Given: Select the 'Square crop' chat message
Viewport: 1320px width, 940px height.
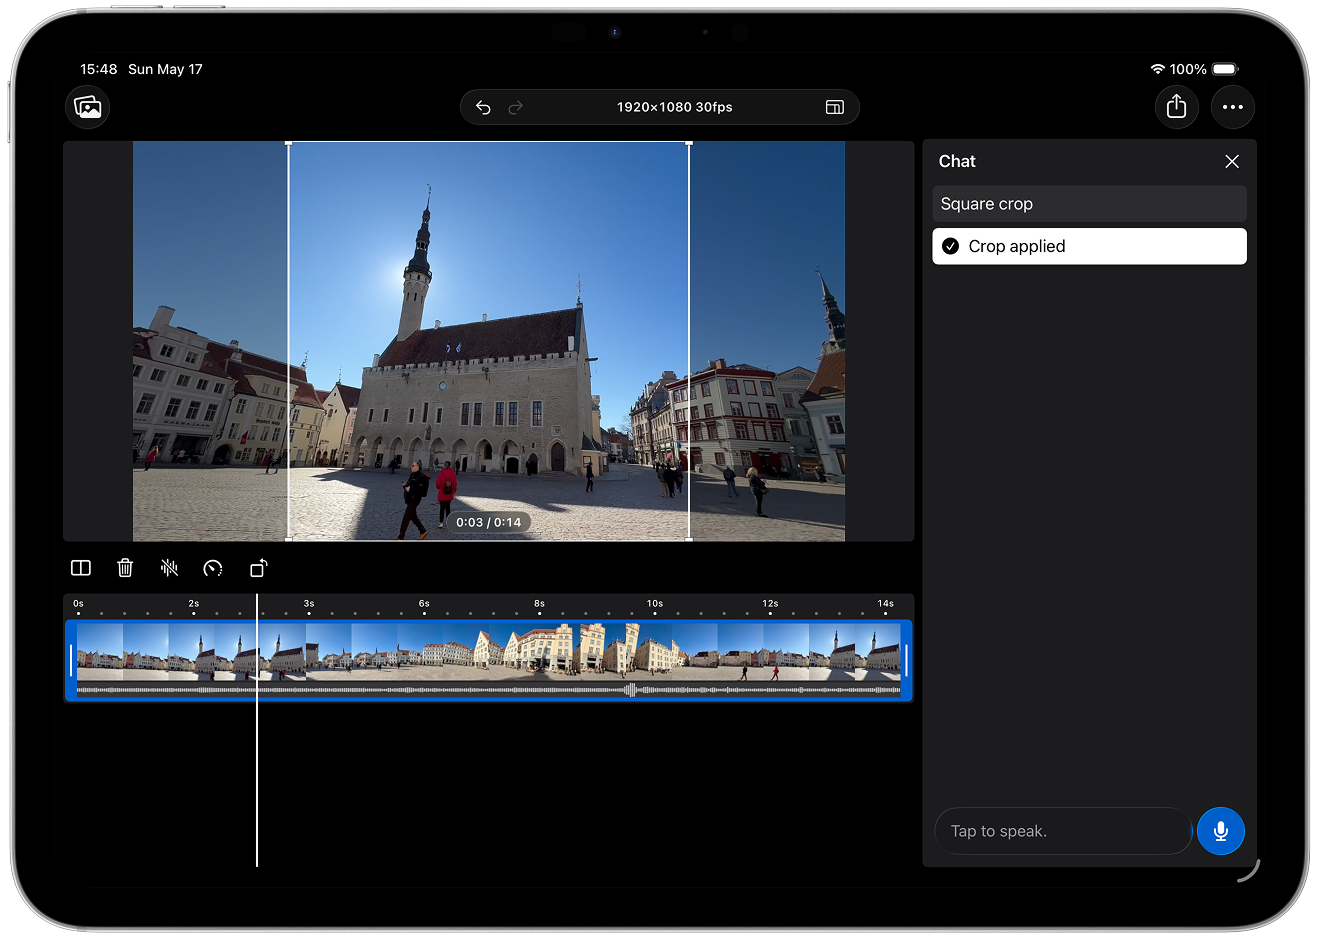Looking at the screenshot, I should (x=1089, y=204).
